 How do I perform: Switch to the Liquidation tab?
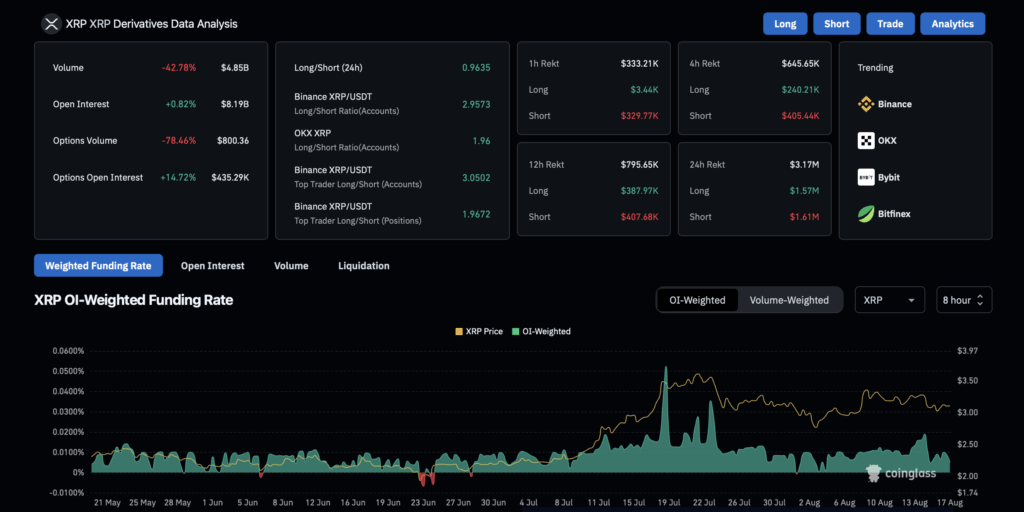[x=364, y=266]
